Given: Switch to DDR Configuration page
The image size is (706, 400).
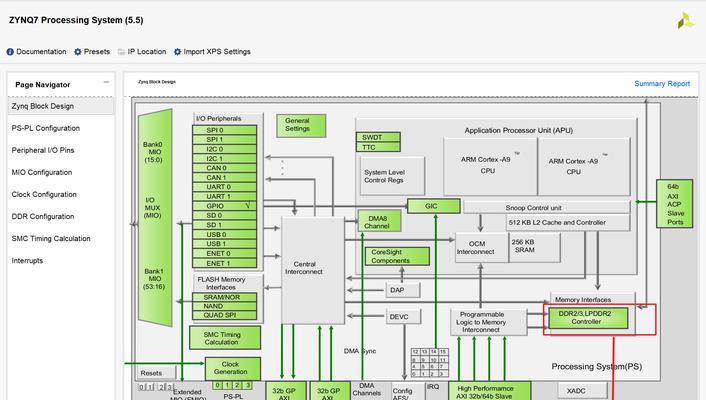Looking at the screenshot, I should [42, 216].
